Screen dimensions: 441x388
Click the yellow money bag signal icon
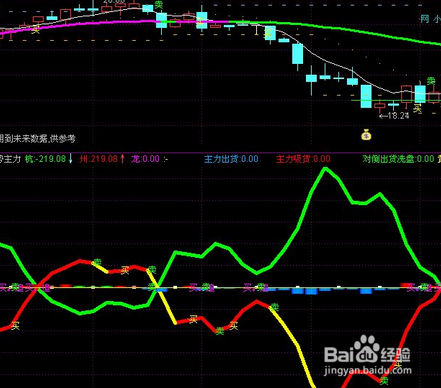[x=366, y=135]
